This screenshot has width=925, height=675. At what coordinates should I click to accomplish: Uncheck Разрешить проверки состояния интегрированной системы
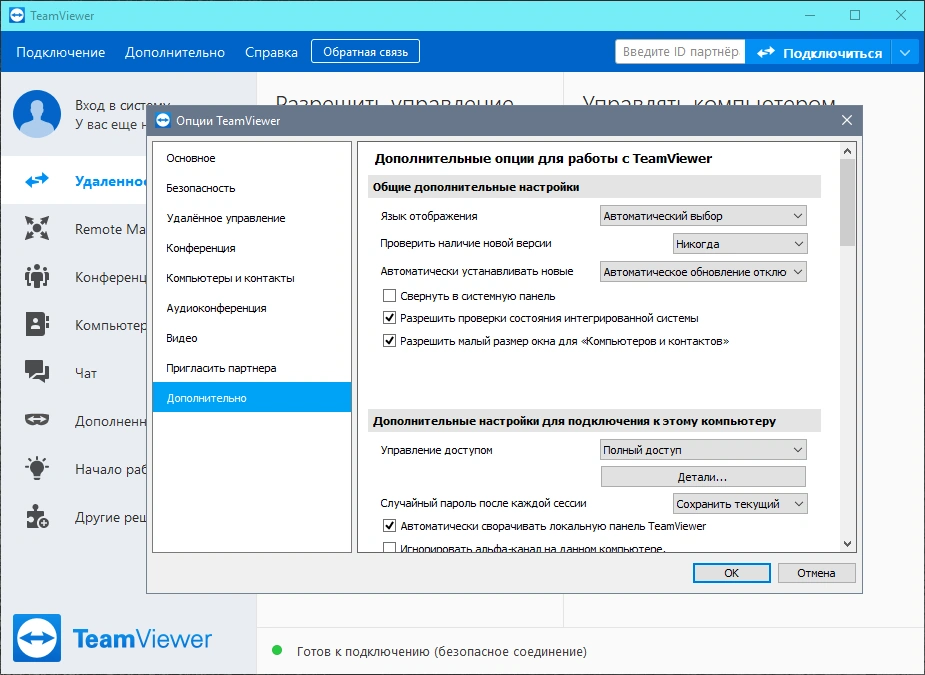[x=389, y=318]
